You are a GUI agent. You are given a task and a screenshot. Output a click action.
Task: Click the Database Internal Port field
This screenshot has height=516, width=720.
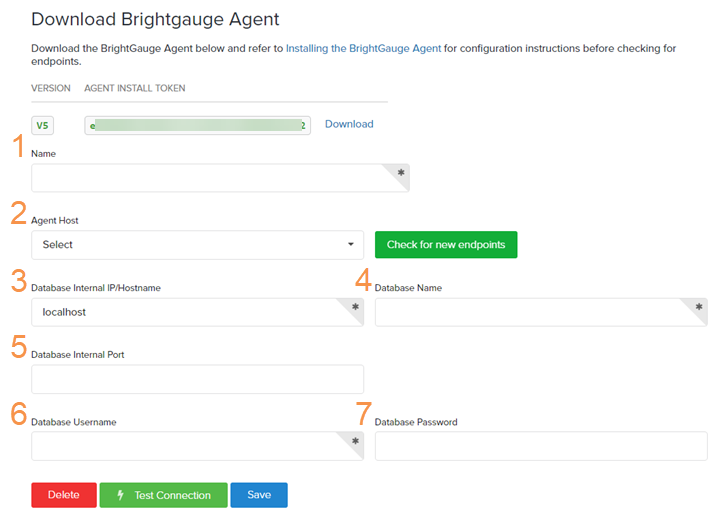[x=197, y=379]
